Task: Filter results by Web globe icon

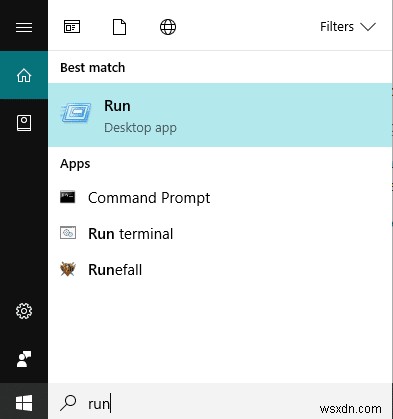Action: point(168,27)
